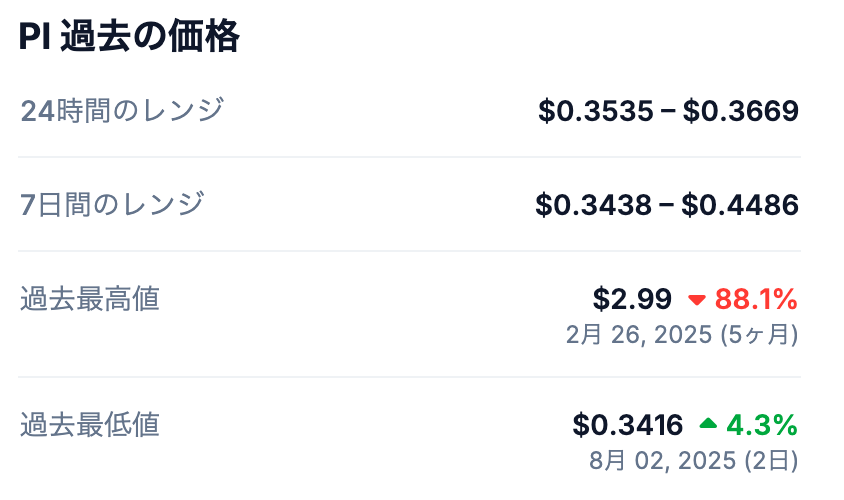Click the red down arrow beside 88.1%

tap(697, 300)
